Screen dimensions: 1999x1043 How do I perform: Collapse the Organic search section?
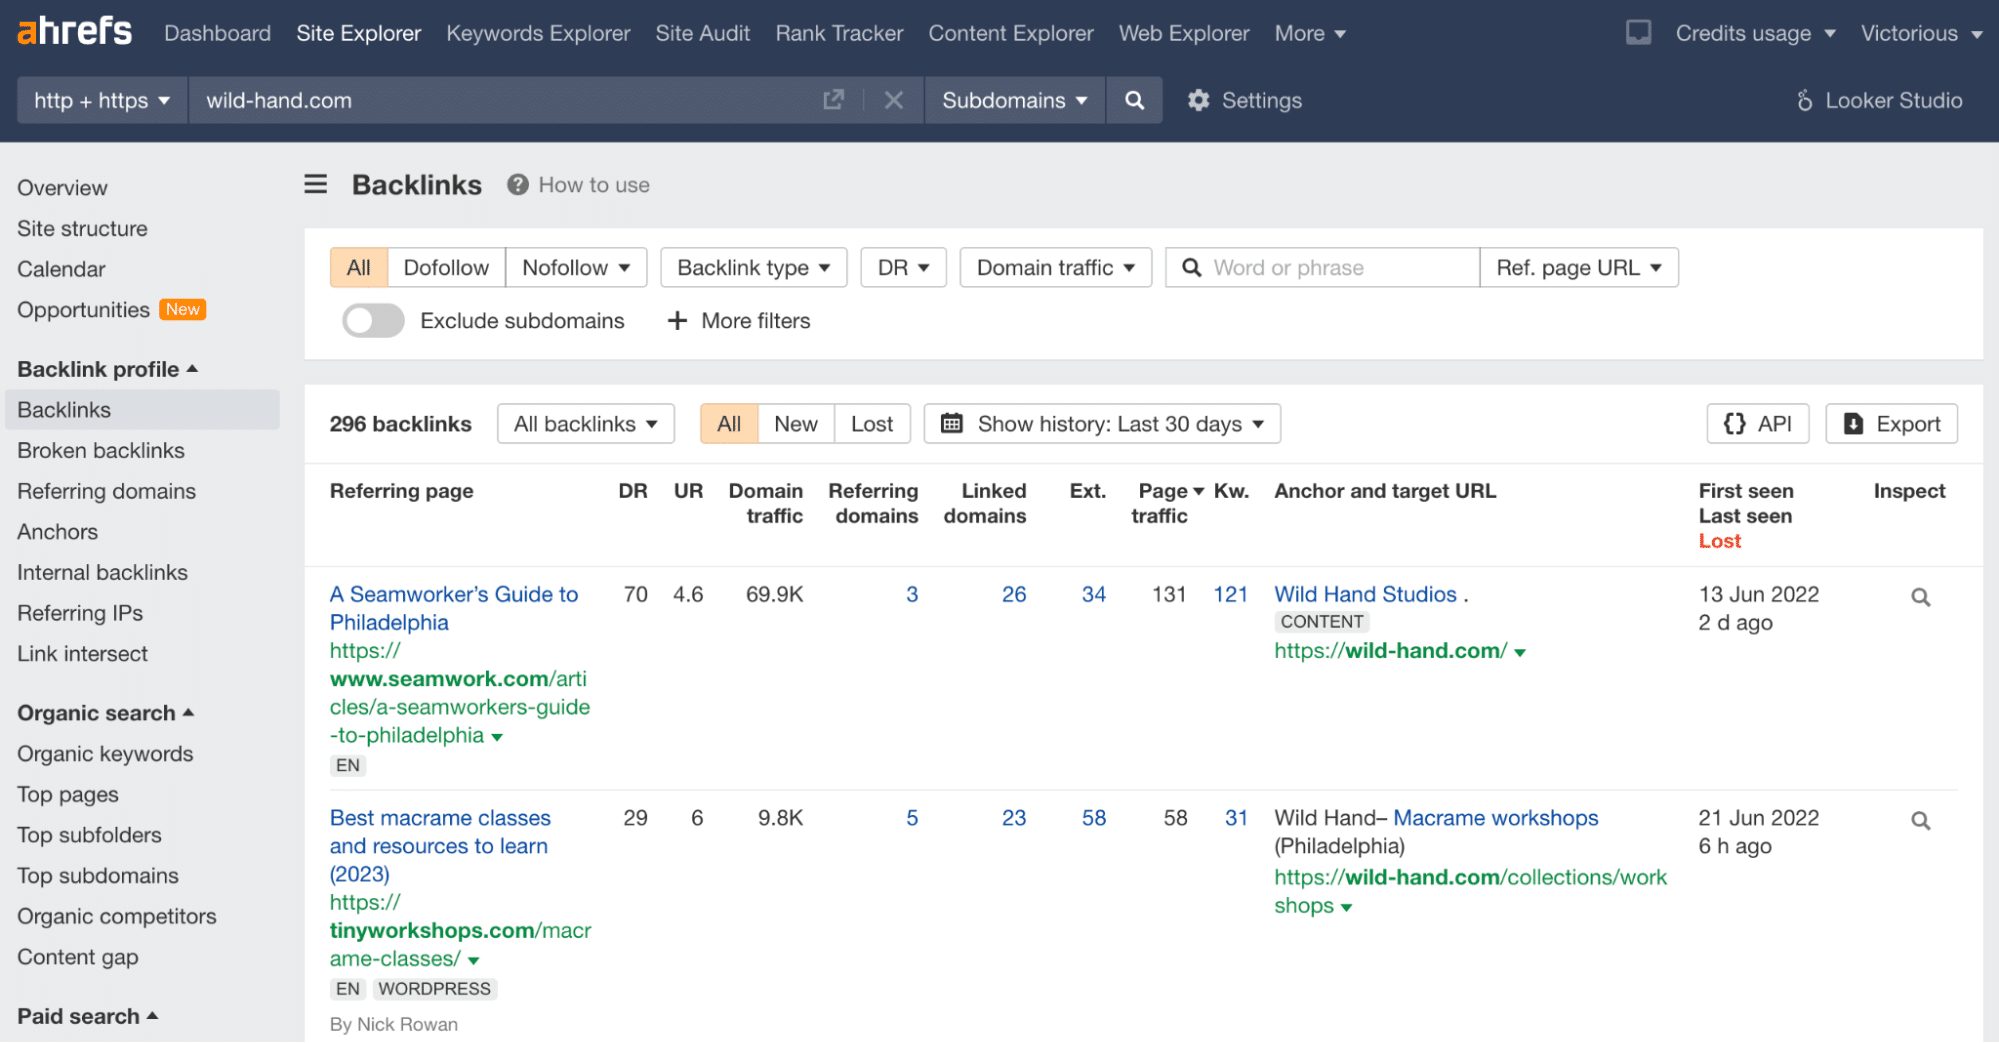(x=106, y=713)
